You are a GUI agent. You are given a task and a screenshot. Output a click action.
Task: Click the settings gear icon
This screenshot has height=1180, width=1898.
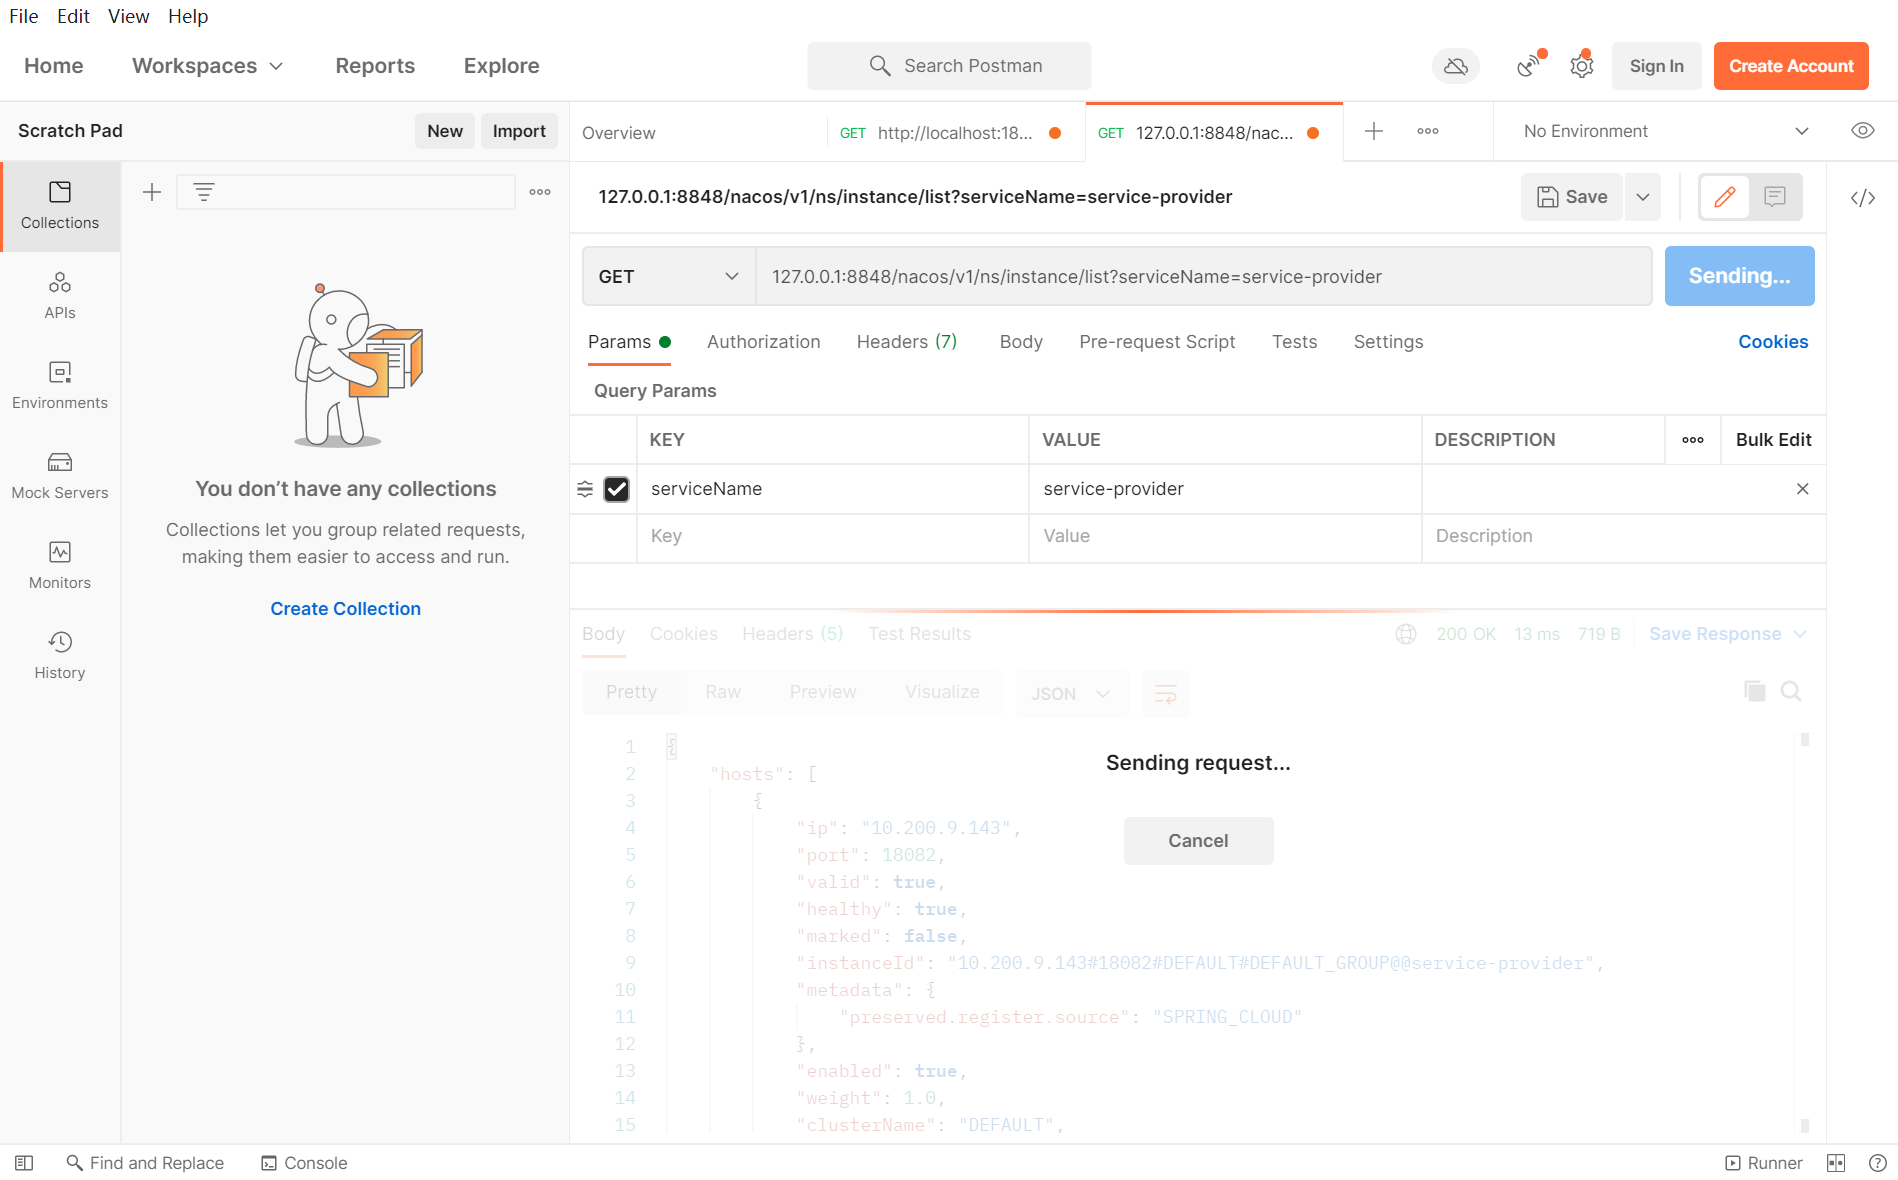click(1581, 66)
